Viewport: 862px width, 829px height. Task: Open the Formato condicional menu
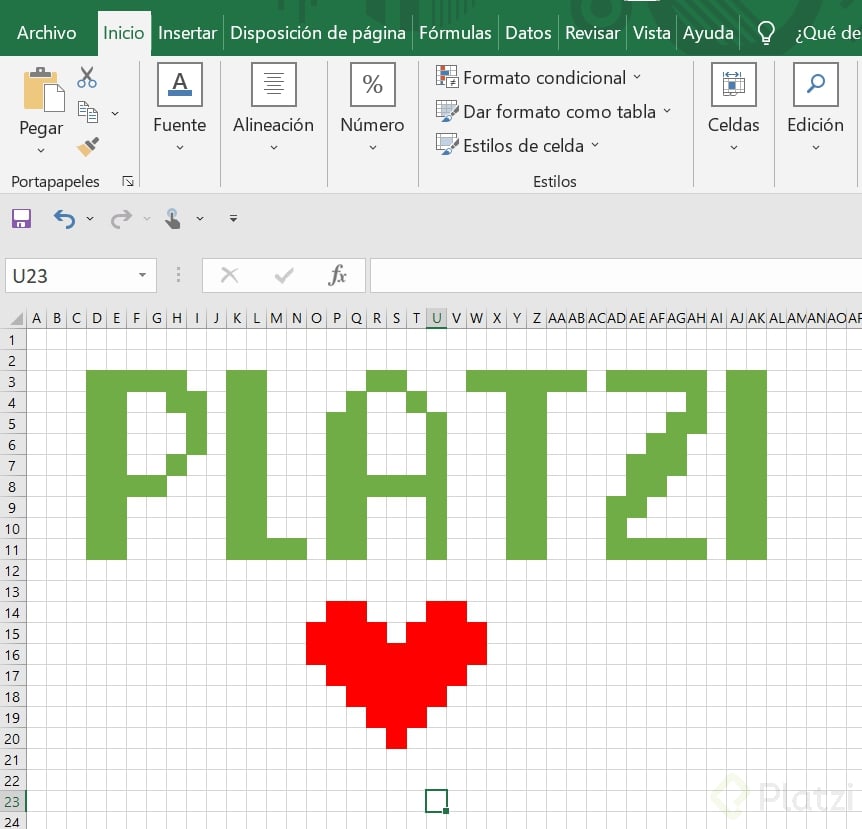pyautogui.click(x=539, y=78)
